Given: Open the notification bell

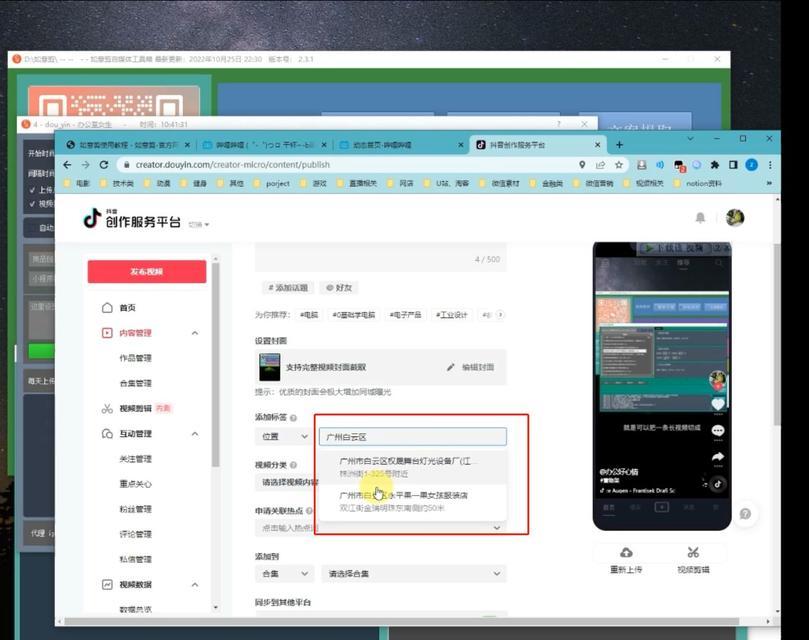Looking at the screenshot, I should [x=700, y=218].
